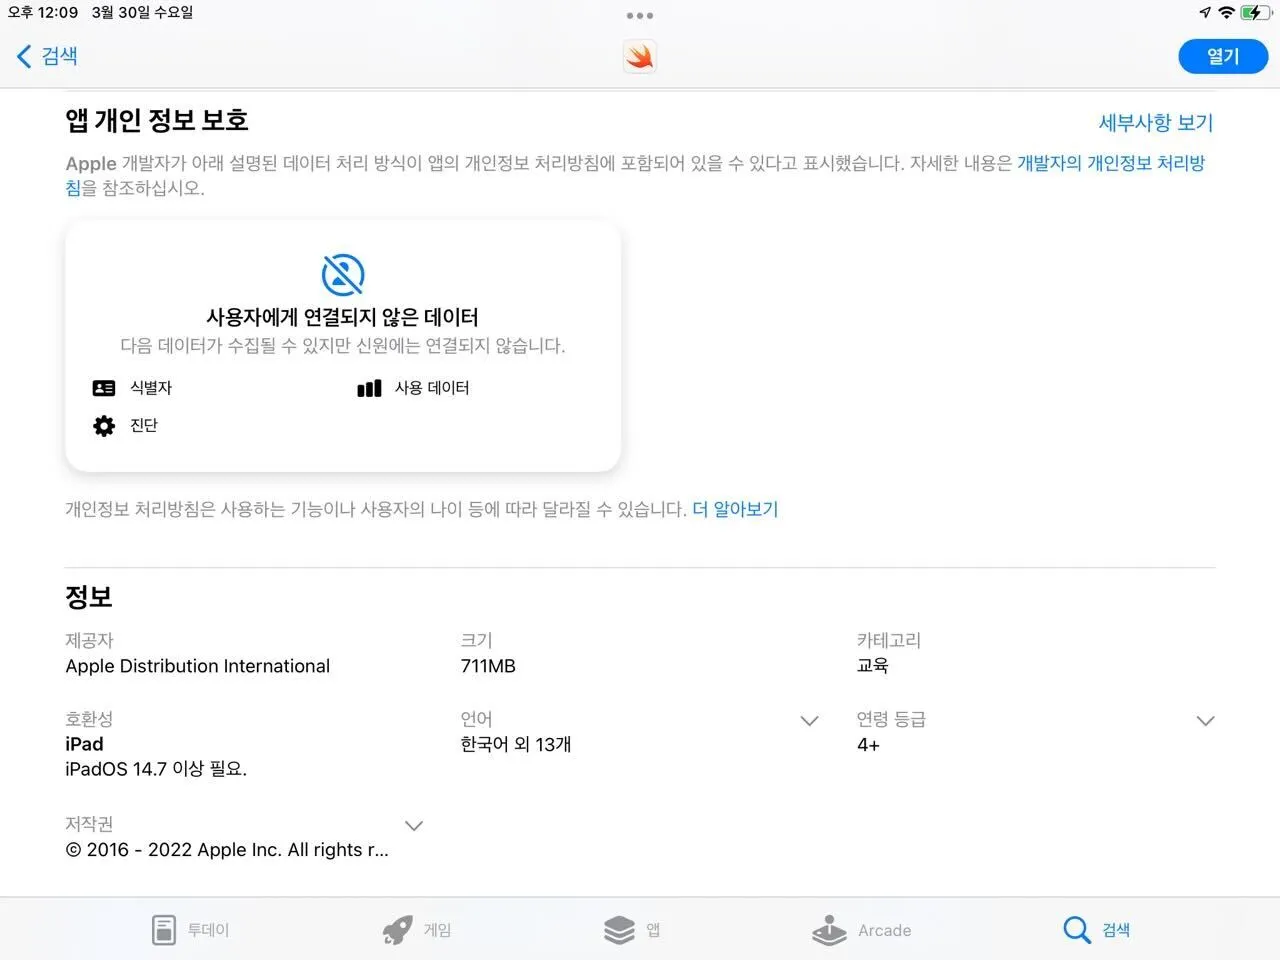Select the 검색 tab in bottom bar

(x=1096, y=930)
